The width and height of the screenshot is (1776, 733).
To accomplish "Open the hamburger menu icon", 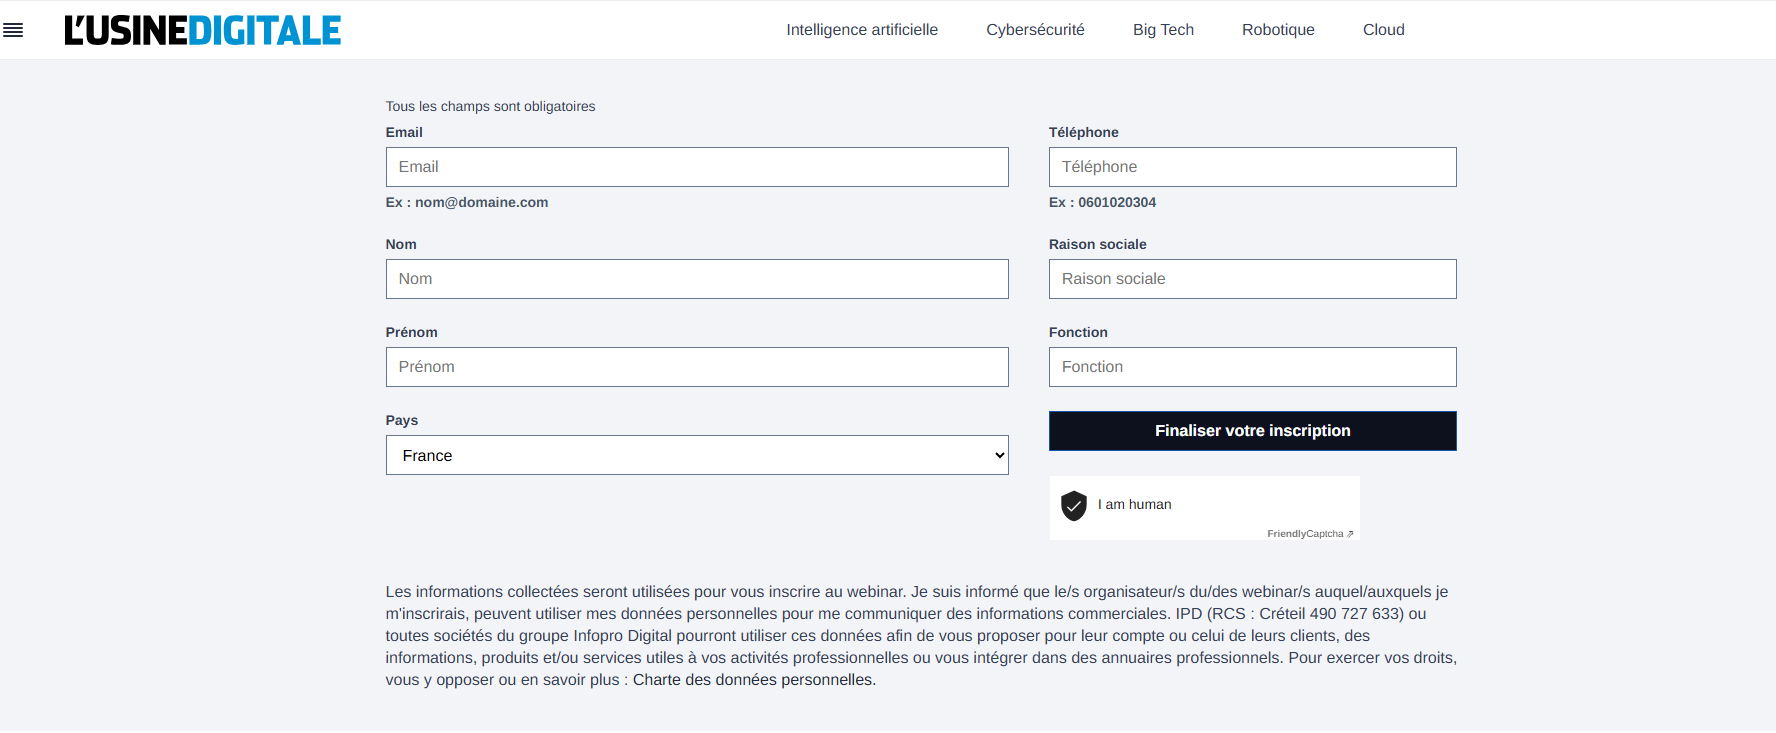I will pyautogui.click(x=13, y=30).
